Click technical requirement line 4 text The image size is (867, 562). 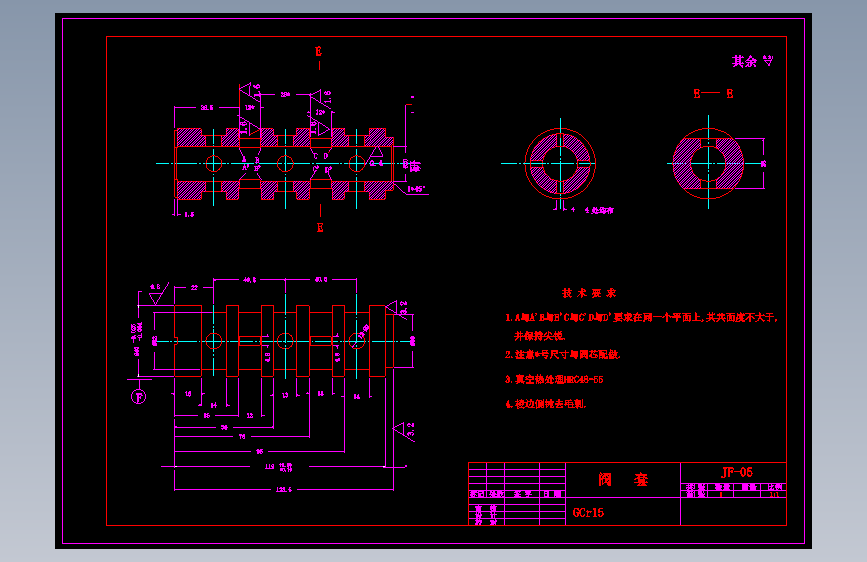546,404
